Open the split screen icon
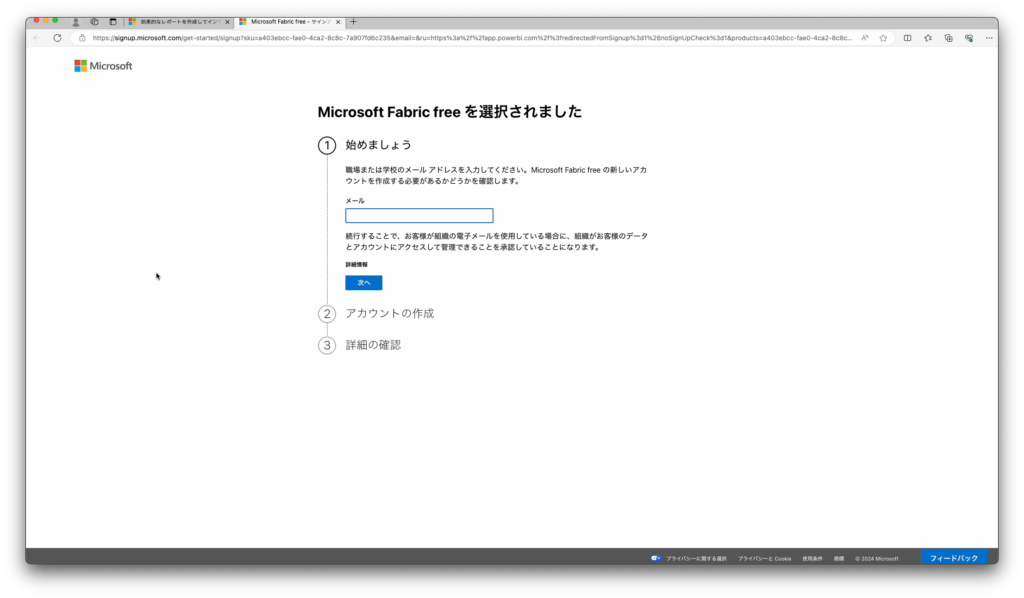This screenshot has width=1024, height=598. pyautogui.click(x=907, y=38)
